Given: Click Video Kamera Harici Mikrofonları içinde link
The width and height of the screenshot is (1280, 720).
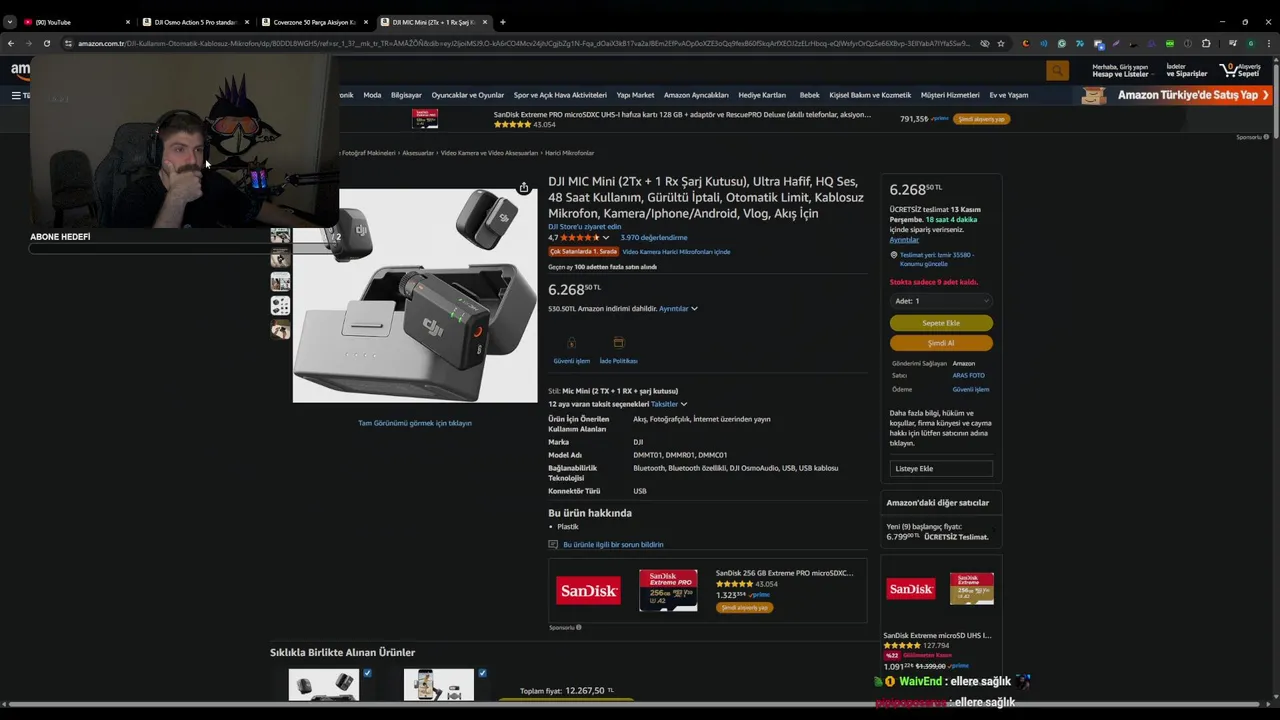Looking at the screenshot, I should [676, 252].
